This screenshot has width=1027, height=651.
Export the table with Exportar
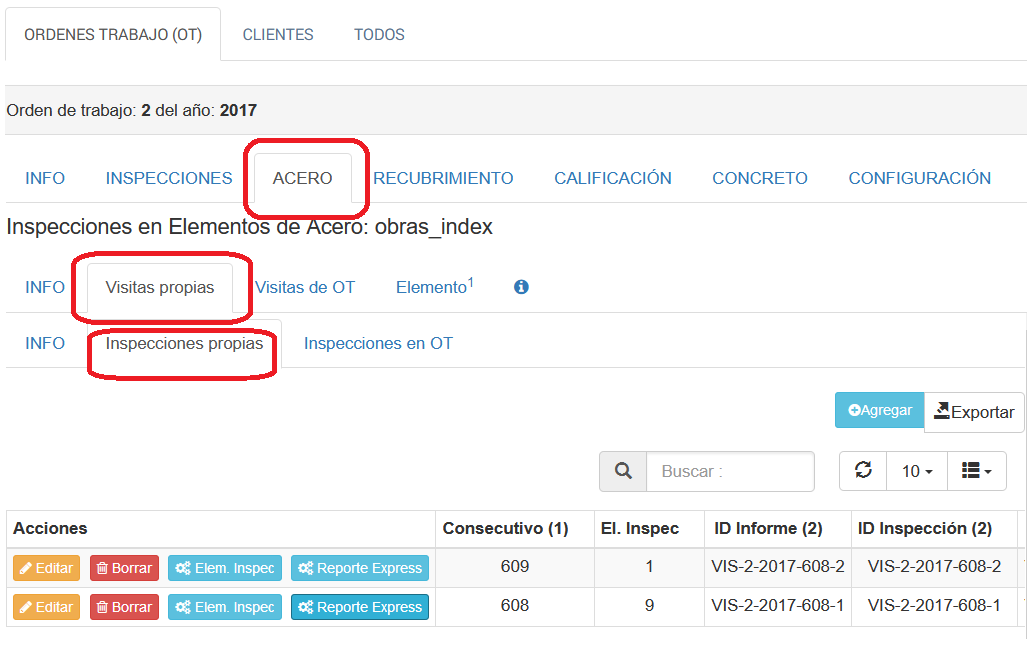(974, 412)
